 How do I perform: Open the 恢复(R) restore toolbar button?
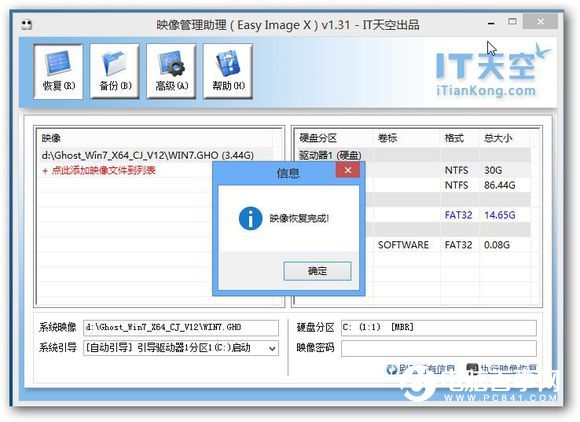(x=58, y=71)
